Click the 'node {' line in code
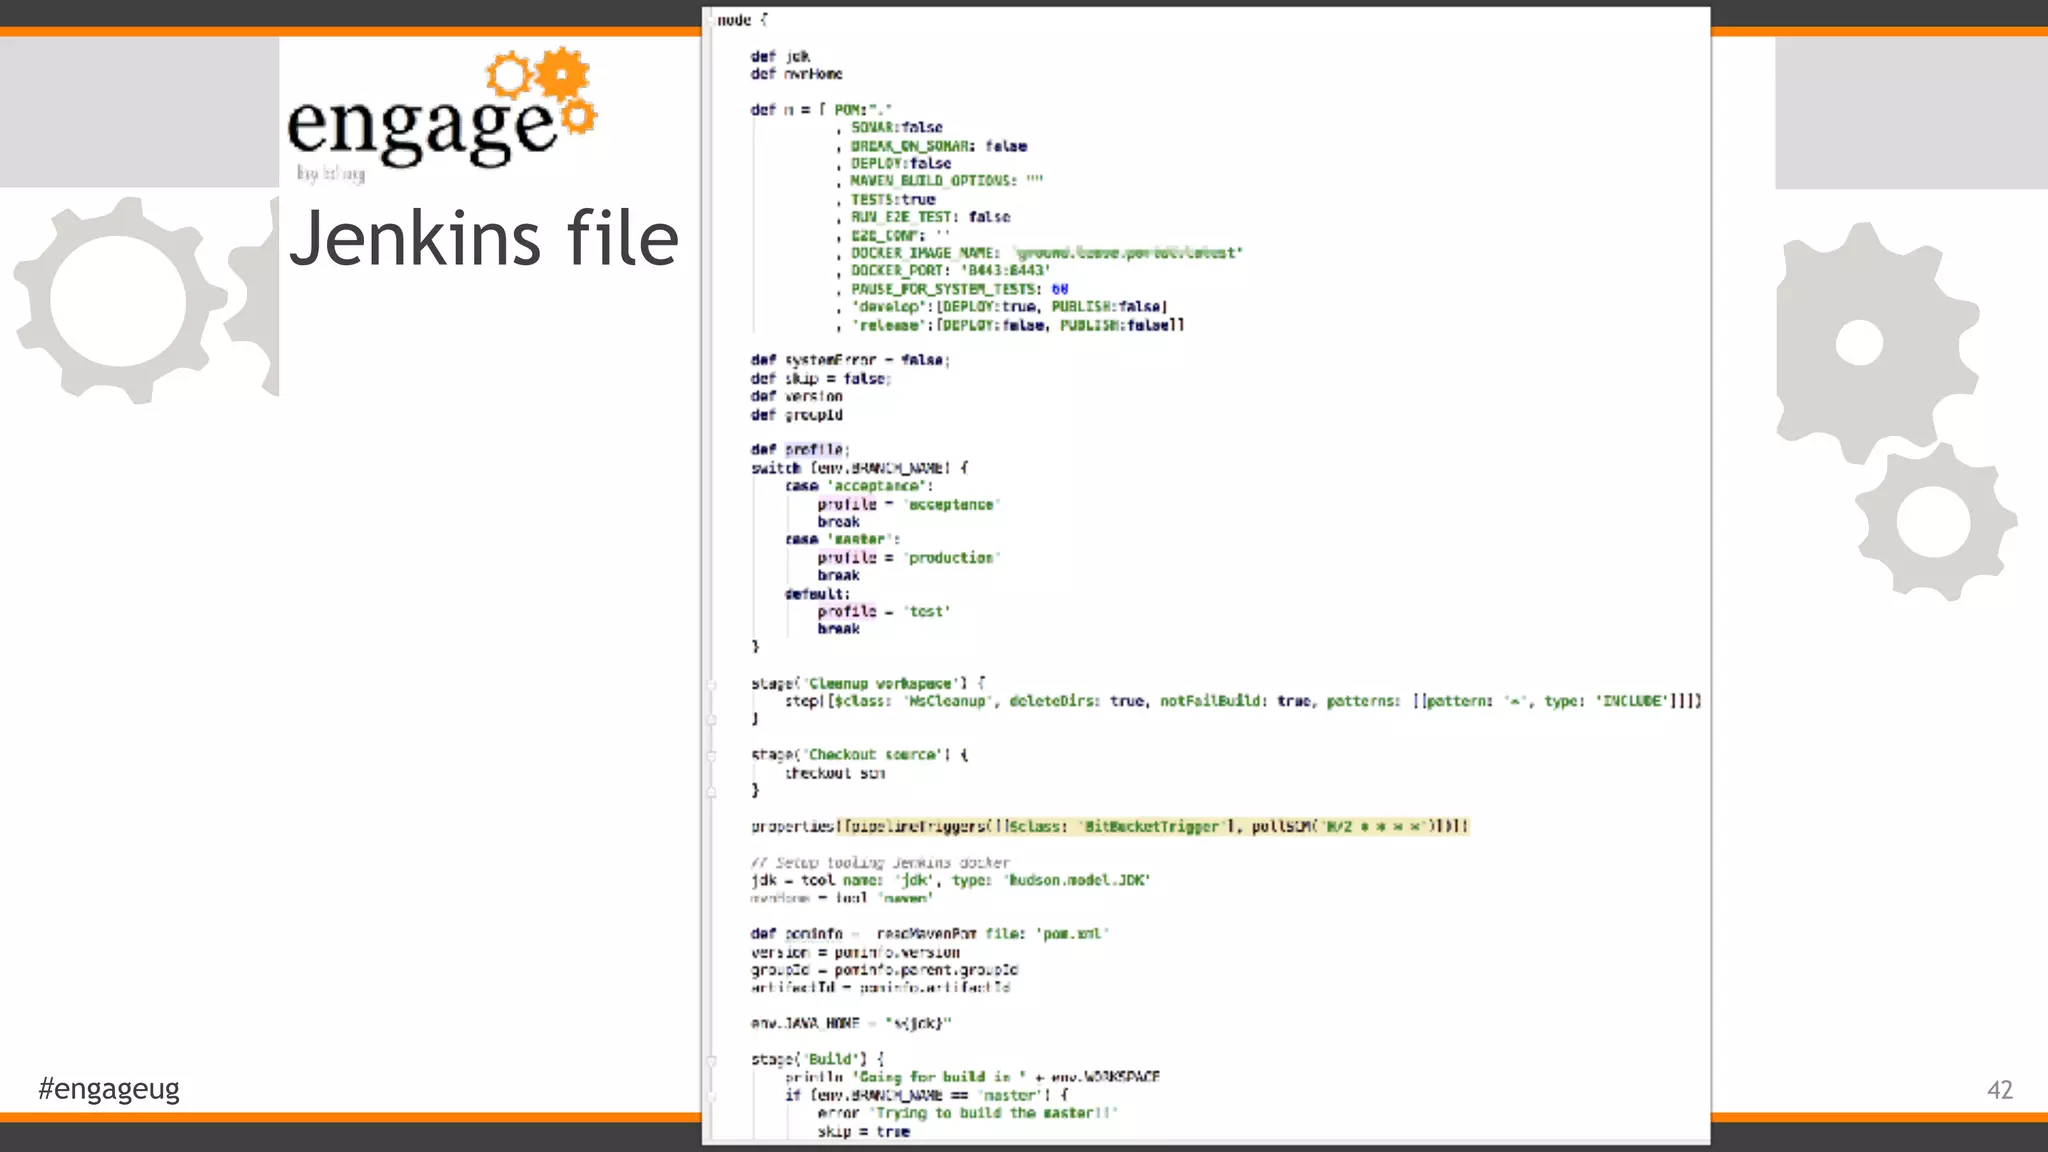The image size is (2048, 1152). (x=742, y=20)
